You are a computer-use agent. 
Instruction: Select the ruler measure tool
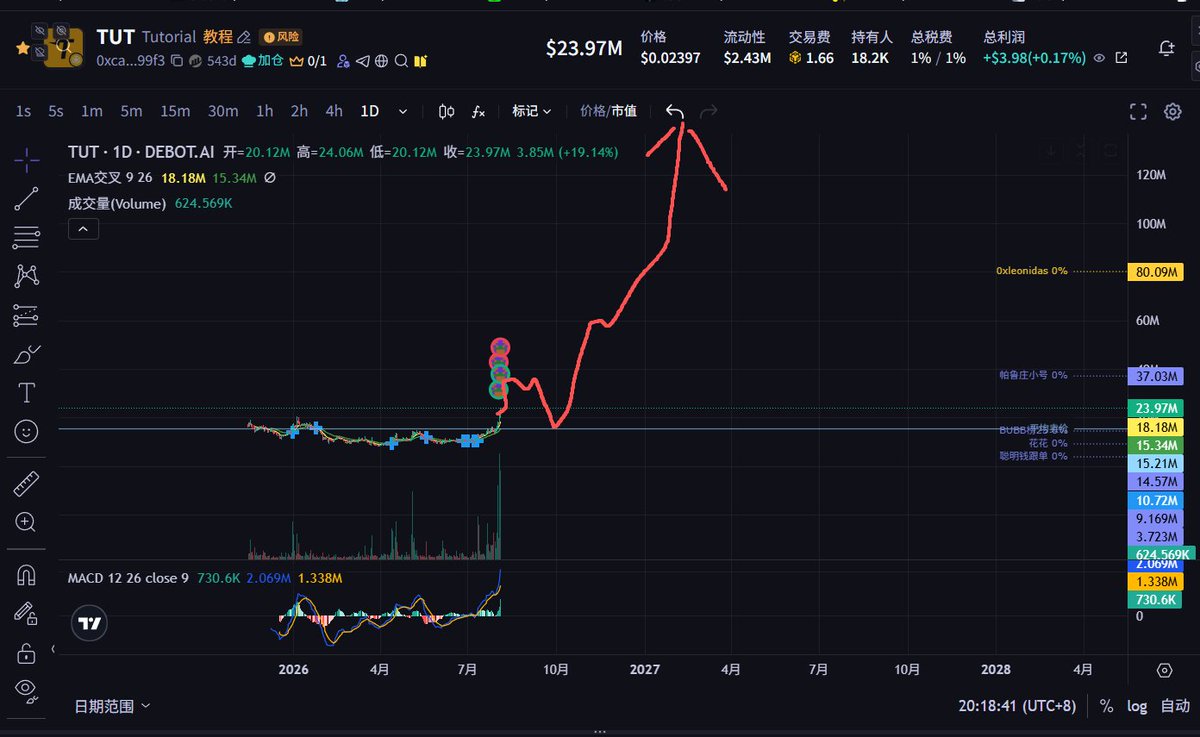27,484
